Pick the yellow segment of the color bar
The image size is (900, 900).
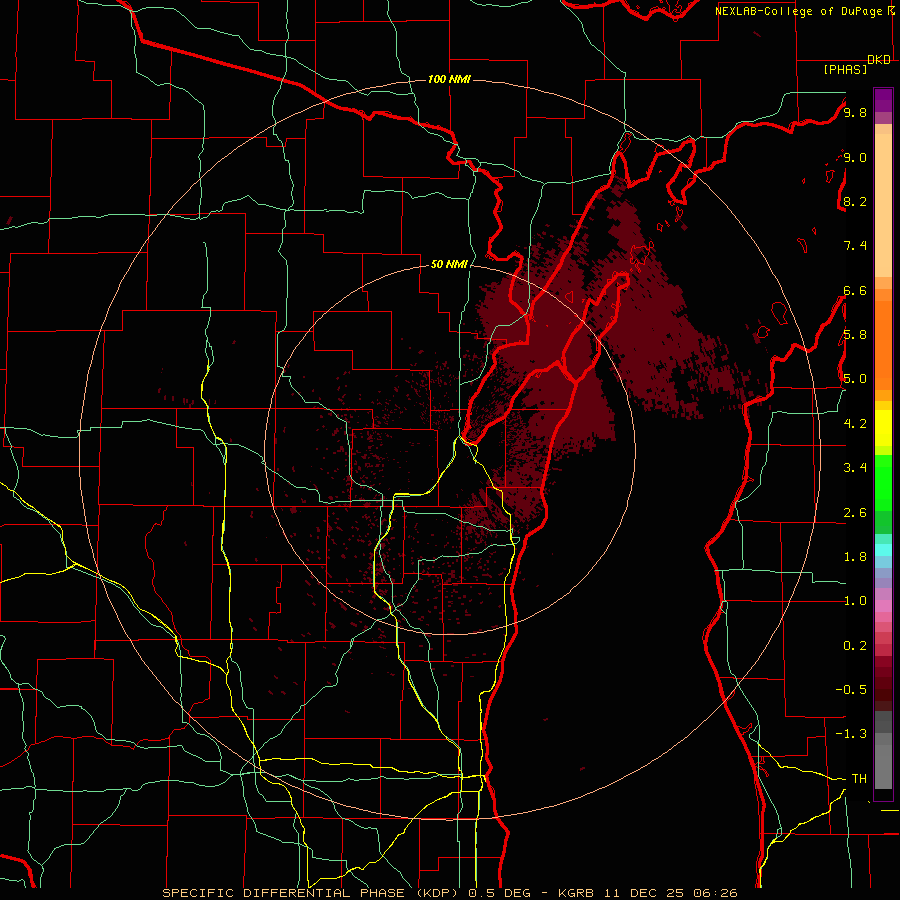pyautogui.click(x=883, y=428)
